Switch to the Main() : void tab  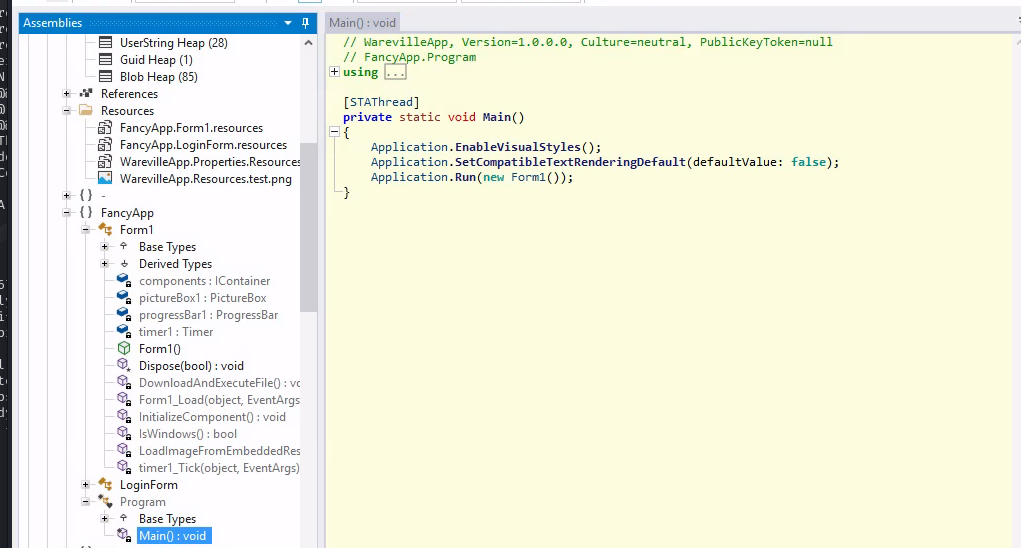click(362, 23)
